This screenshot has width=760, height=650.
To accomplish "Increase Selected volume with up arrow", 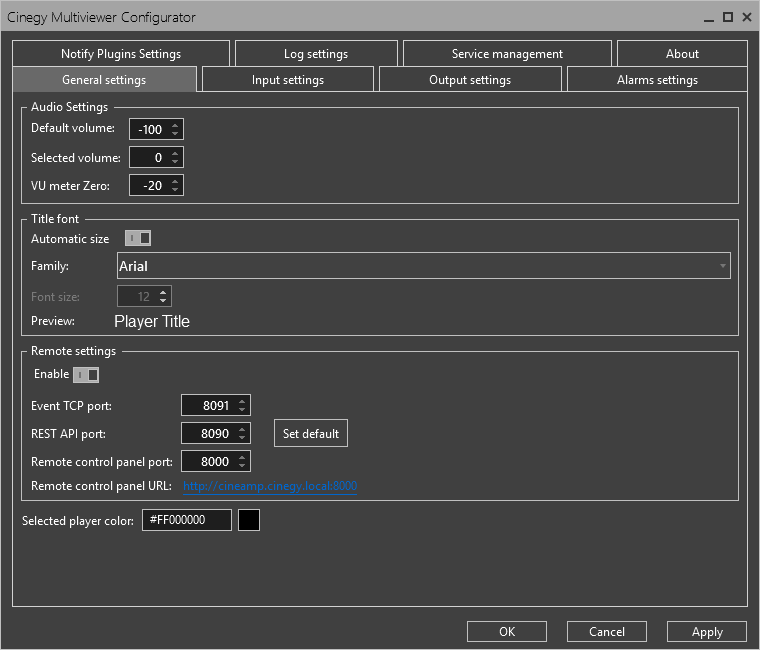I will tap(175, 154).
